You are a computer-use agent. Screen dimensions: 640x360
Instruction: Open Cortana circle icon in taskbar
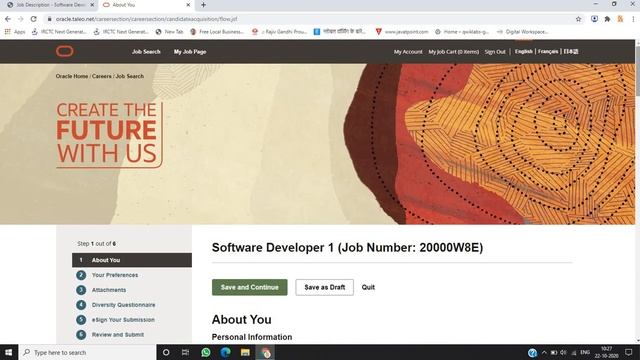click(x=166, y=352)
